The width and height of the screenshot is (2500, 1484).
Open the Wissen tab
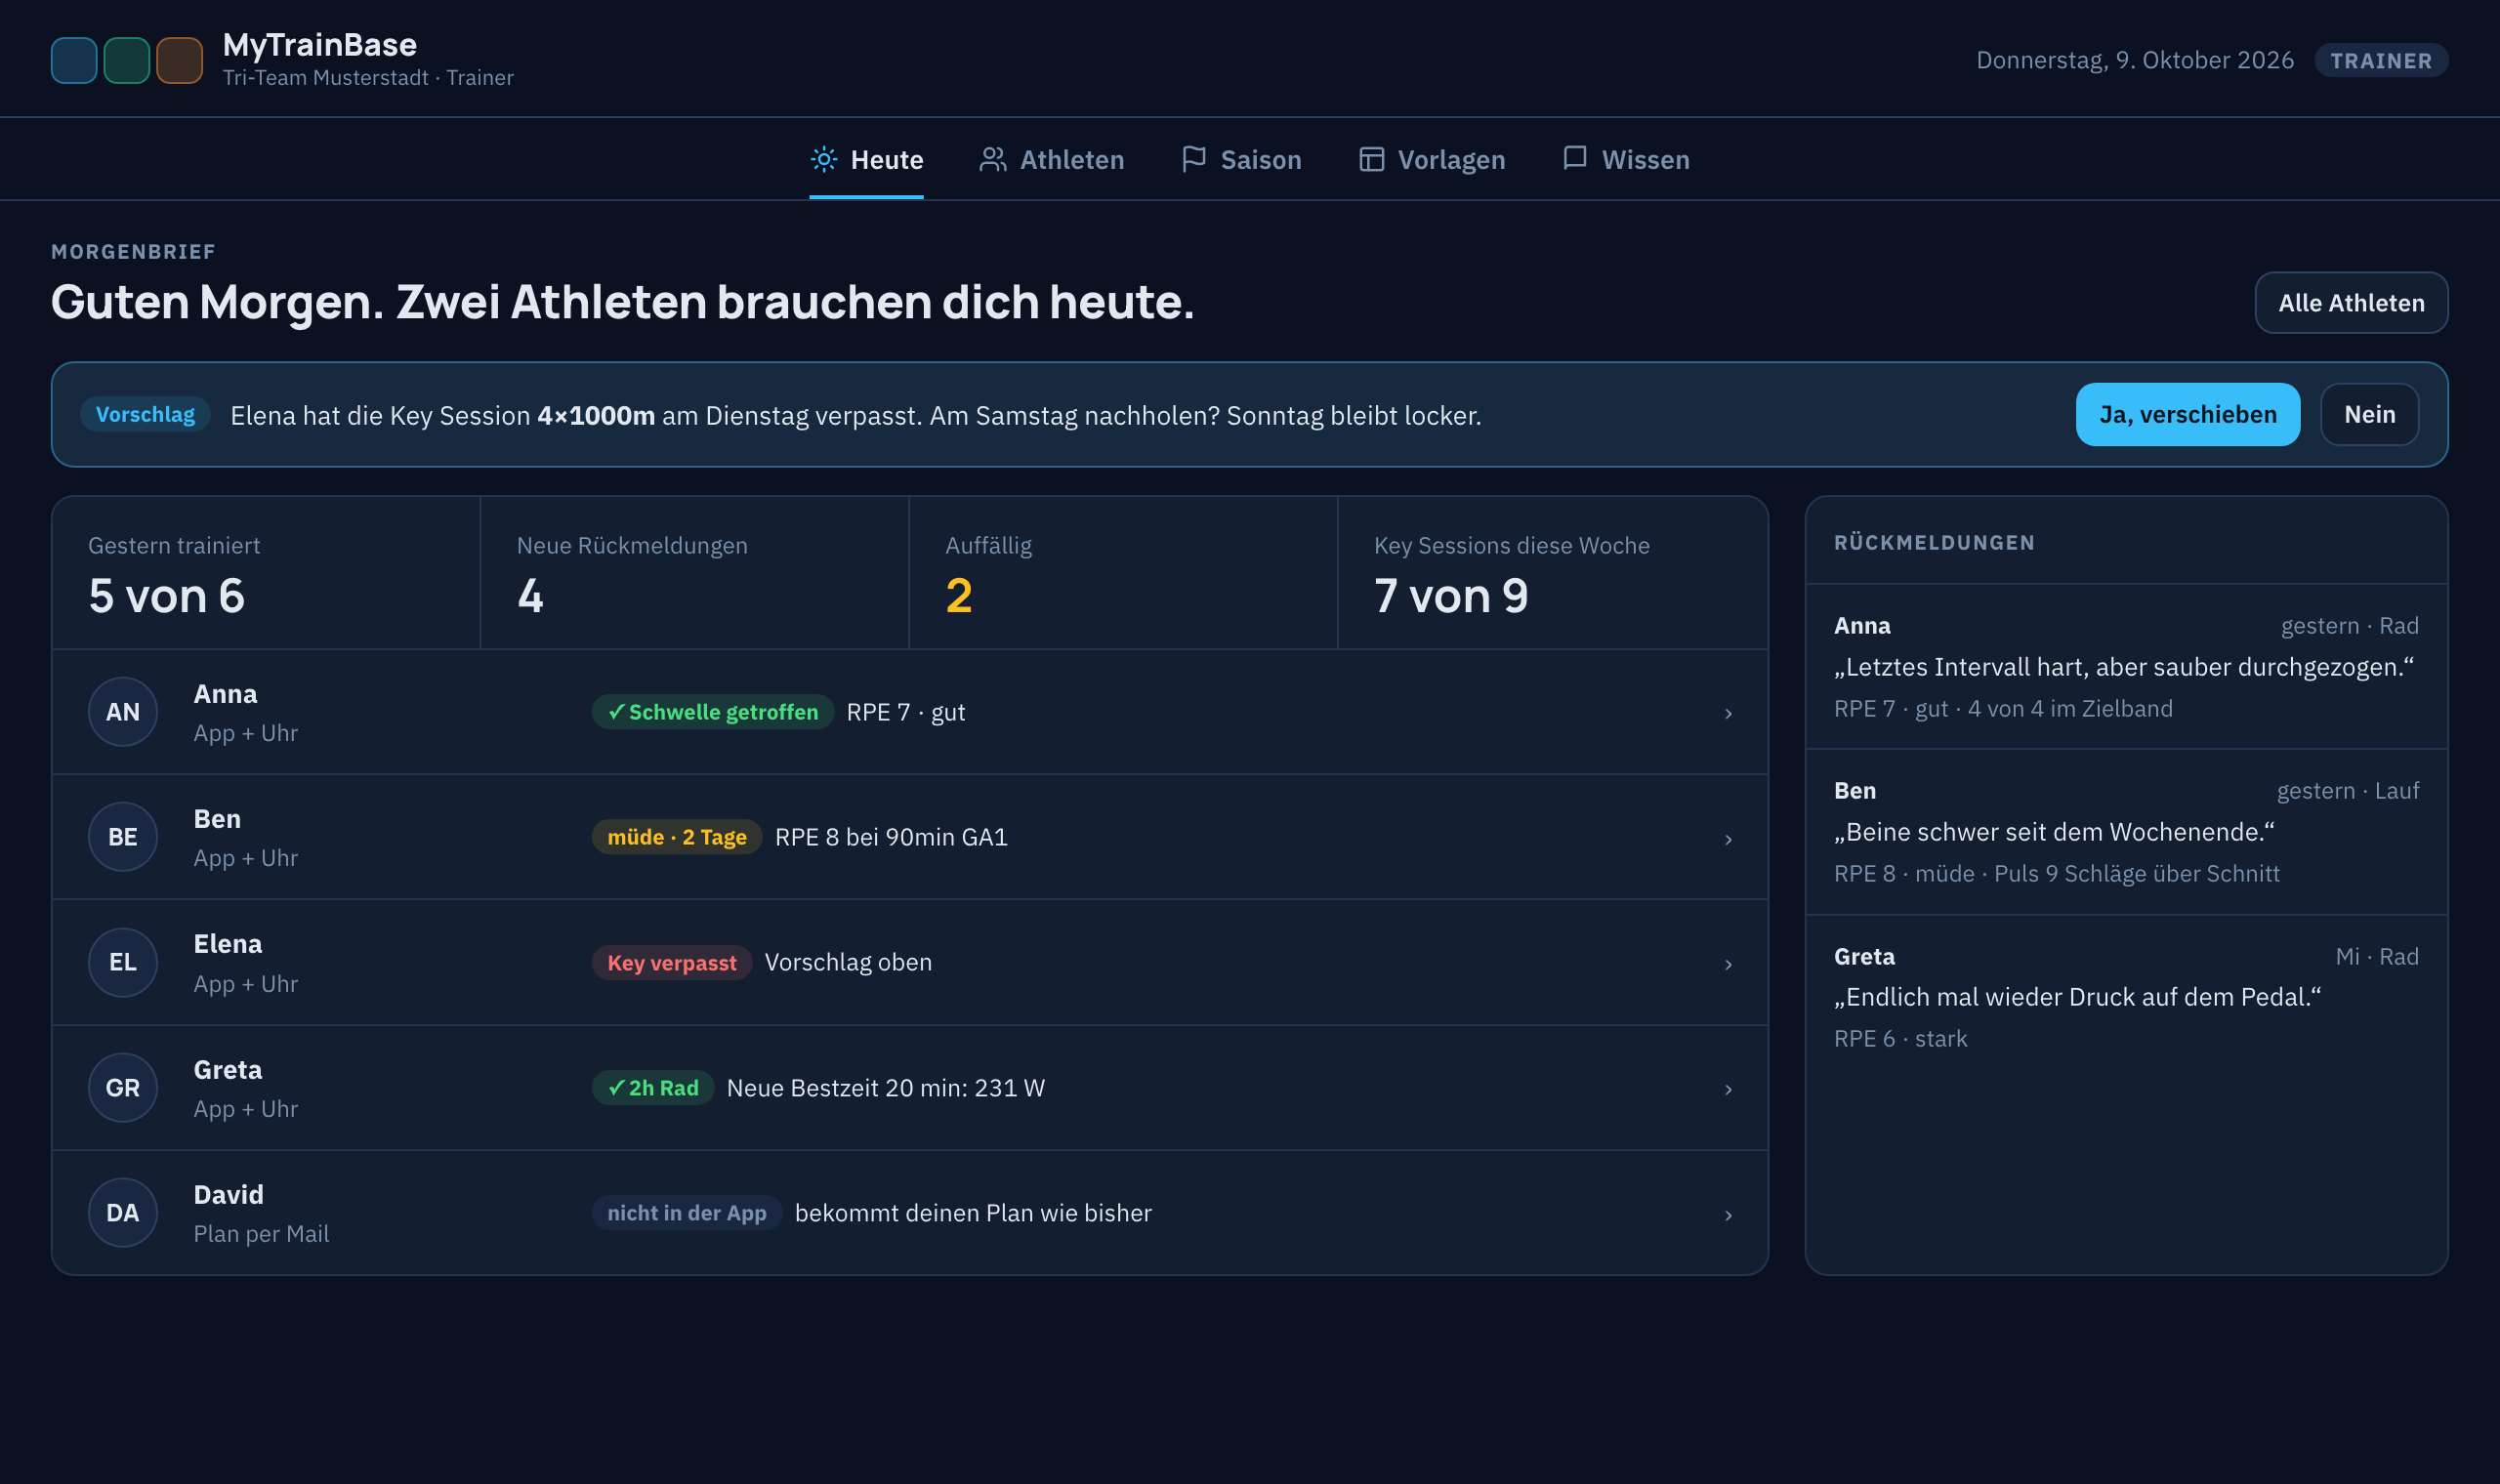(1626, 160)
